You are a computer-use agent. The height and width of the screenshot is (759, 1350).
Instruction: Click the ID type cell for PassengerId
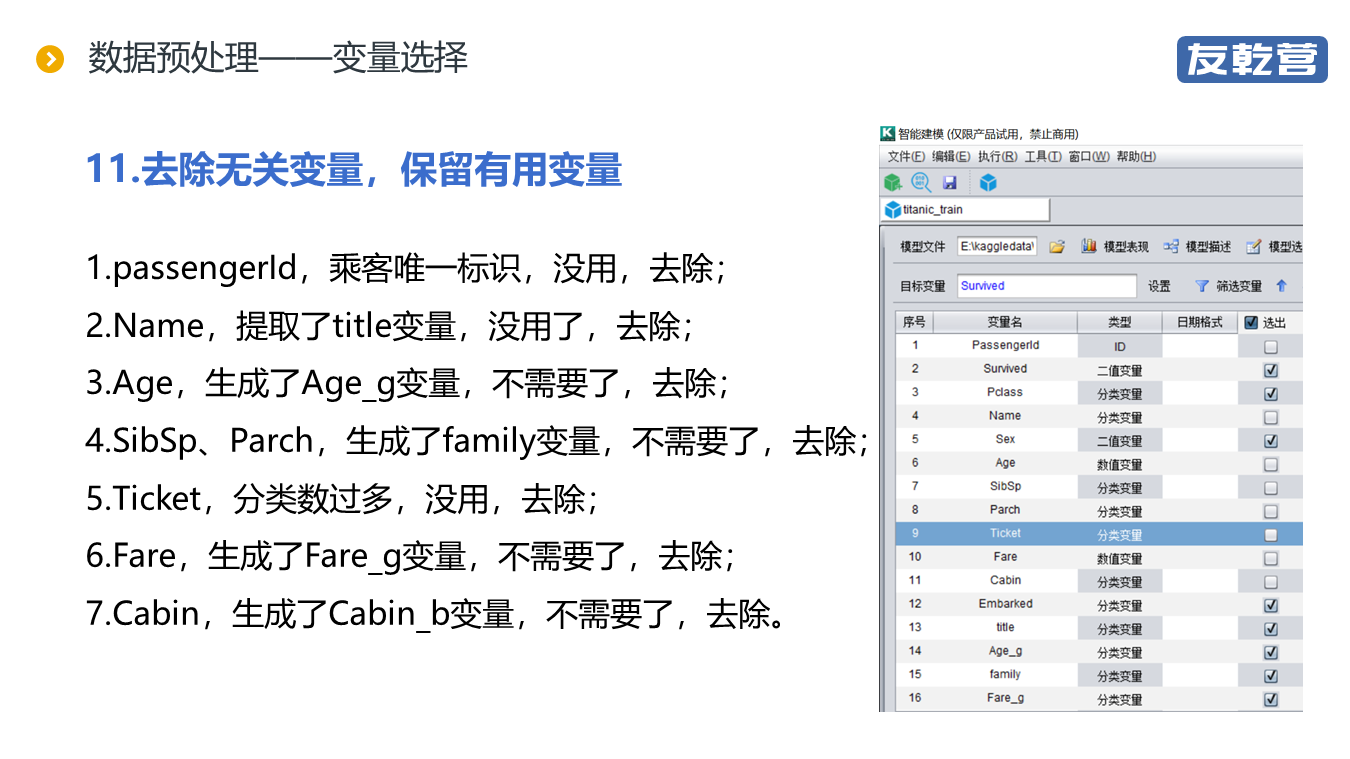pos(1120,346)
